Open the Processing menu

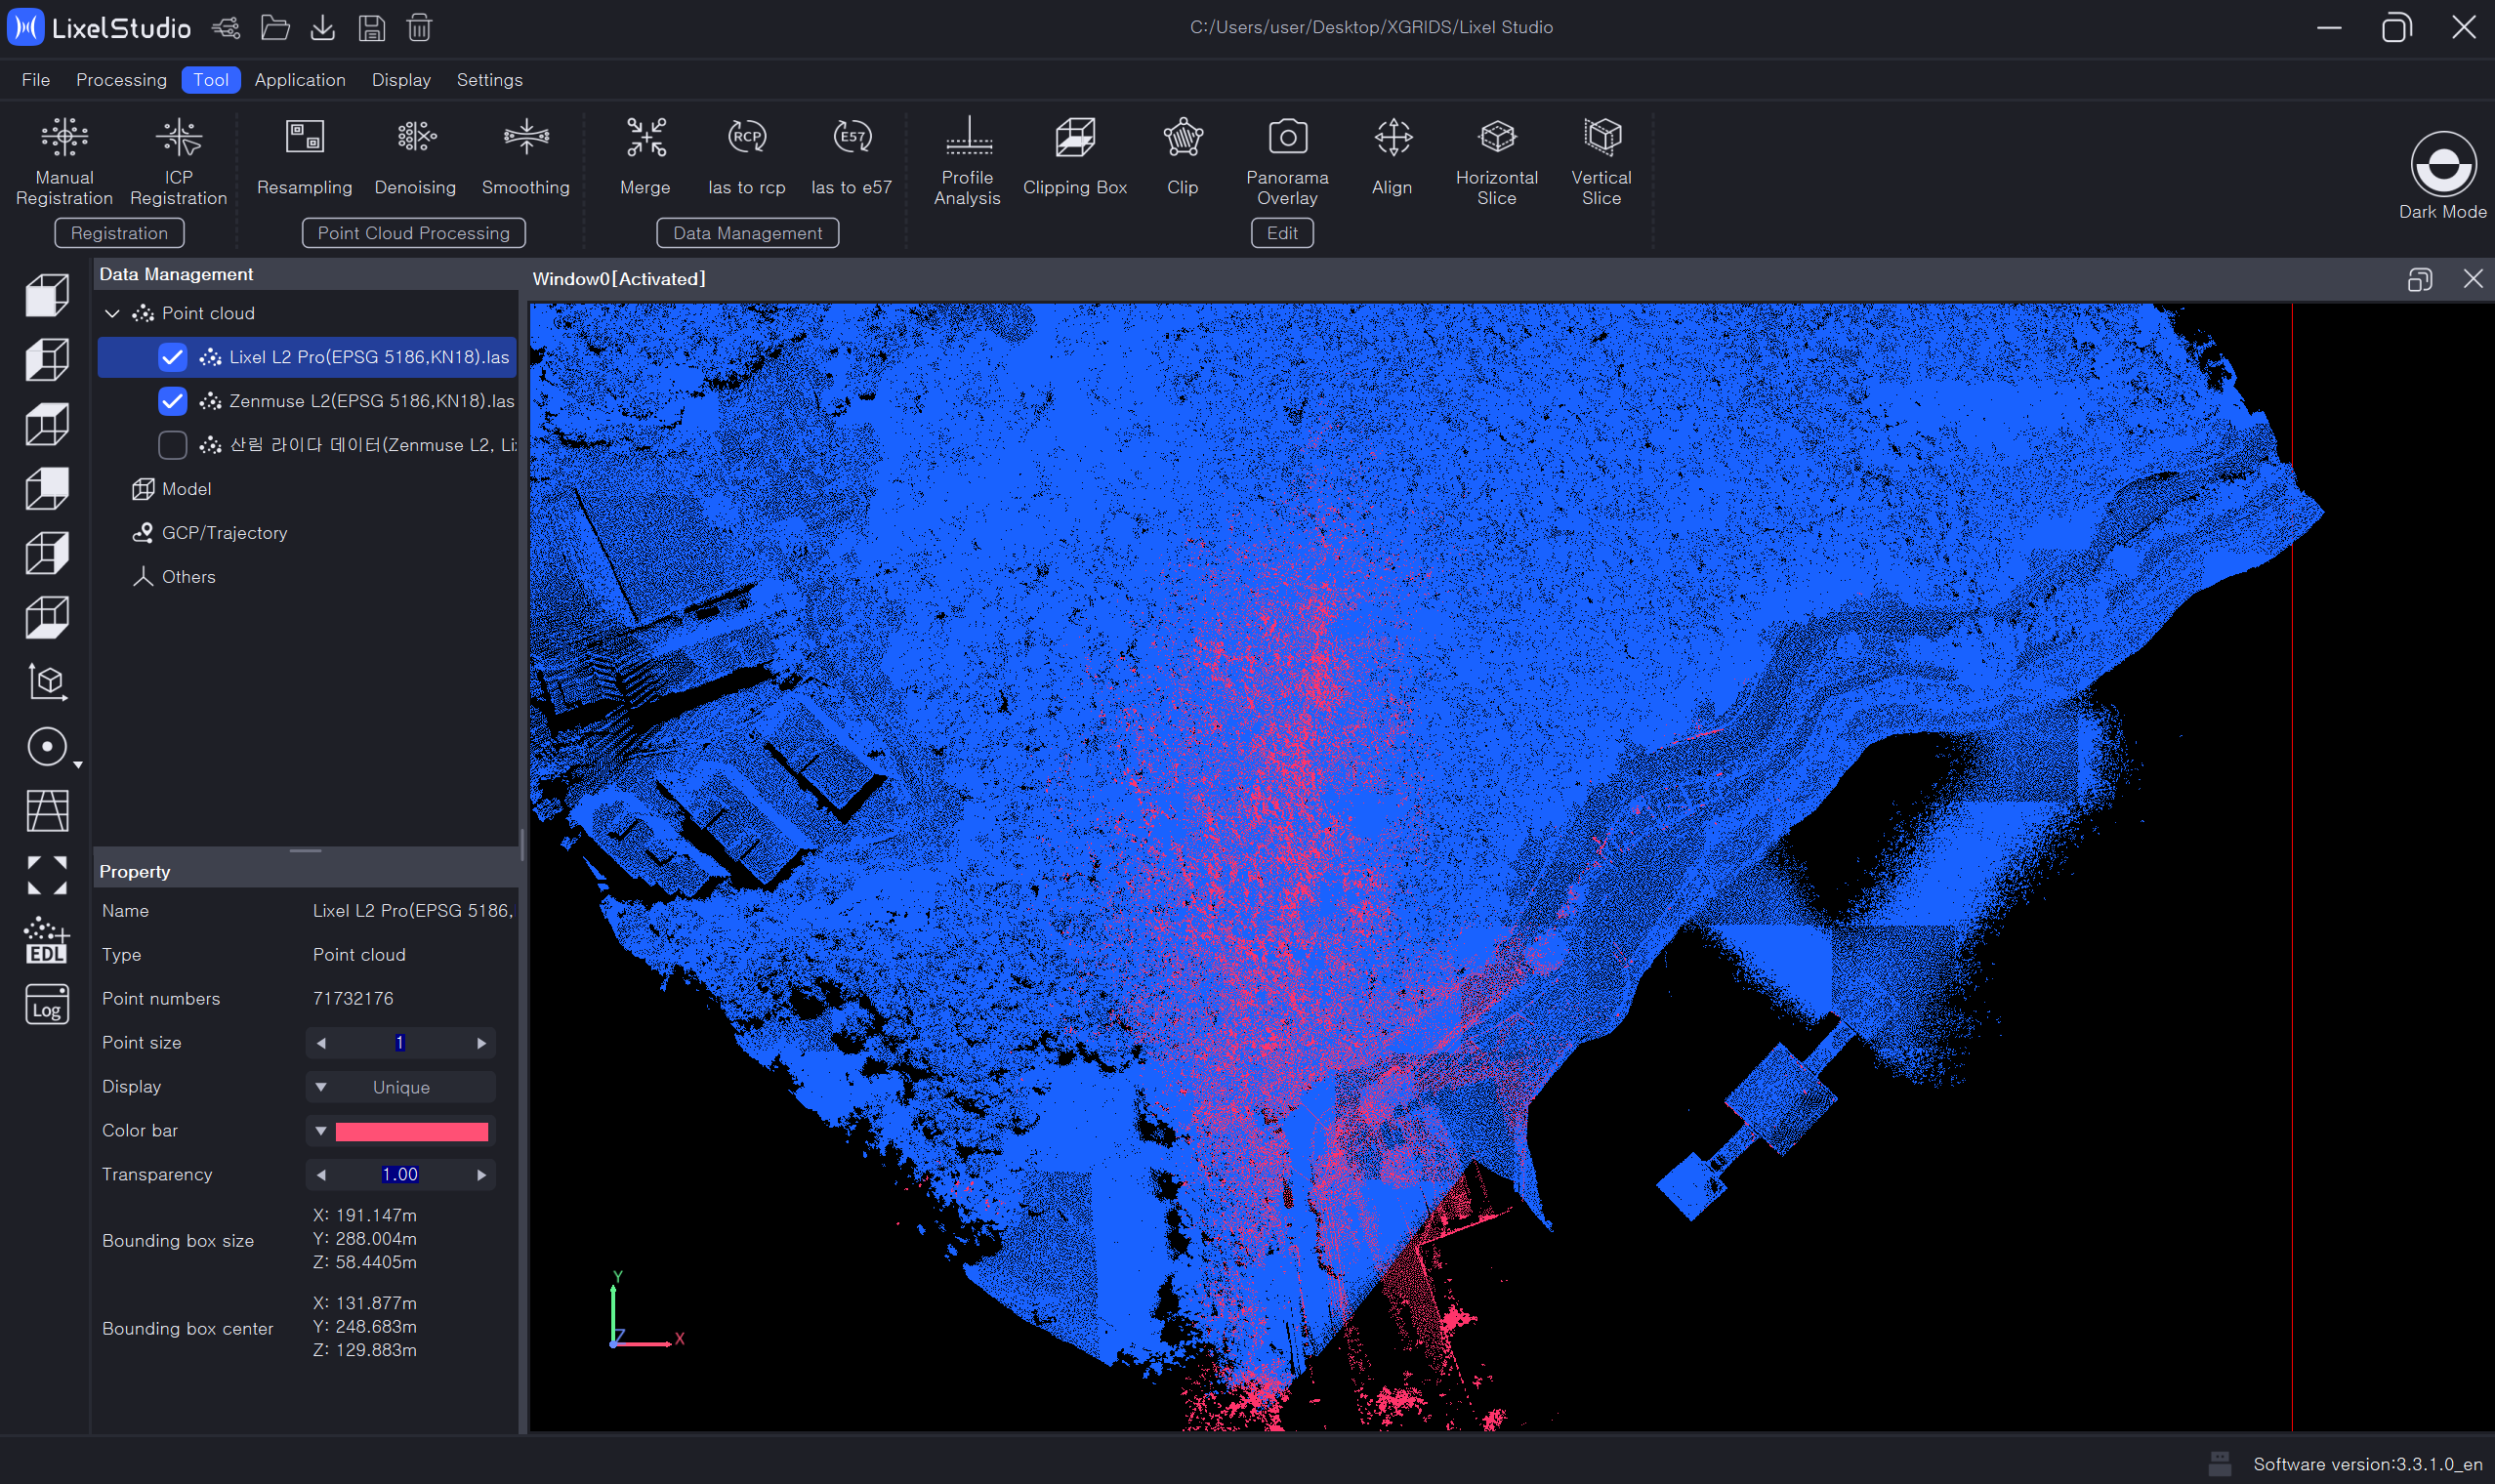click(121, 80)
